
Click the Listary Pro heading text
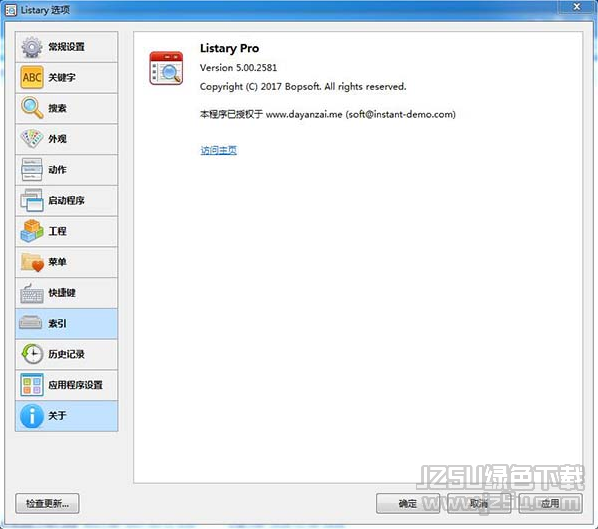229,48
